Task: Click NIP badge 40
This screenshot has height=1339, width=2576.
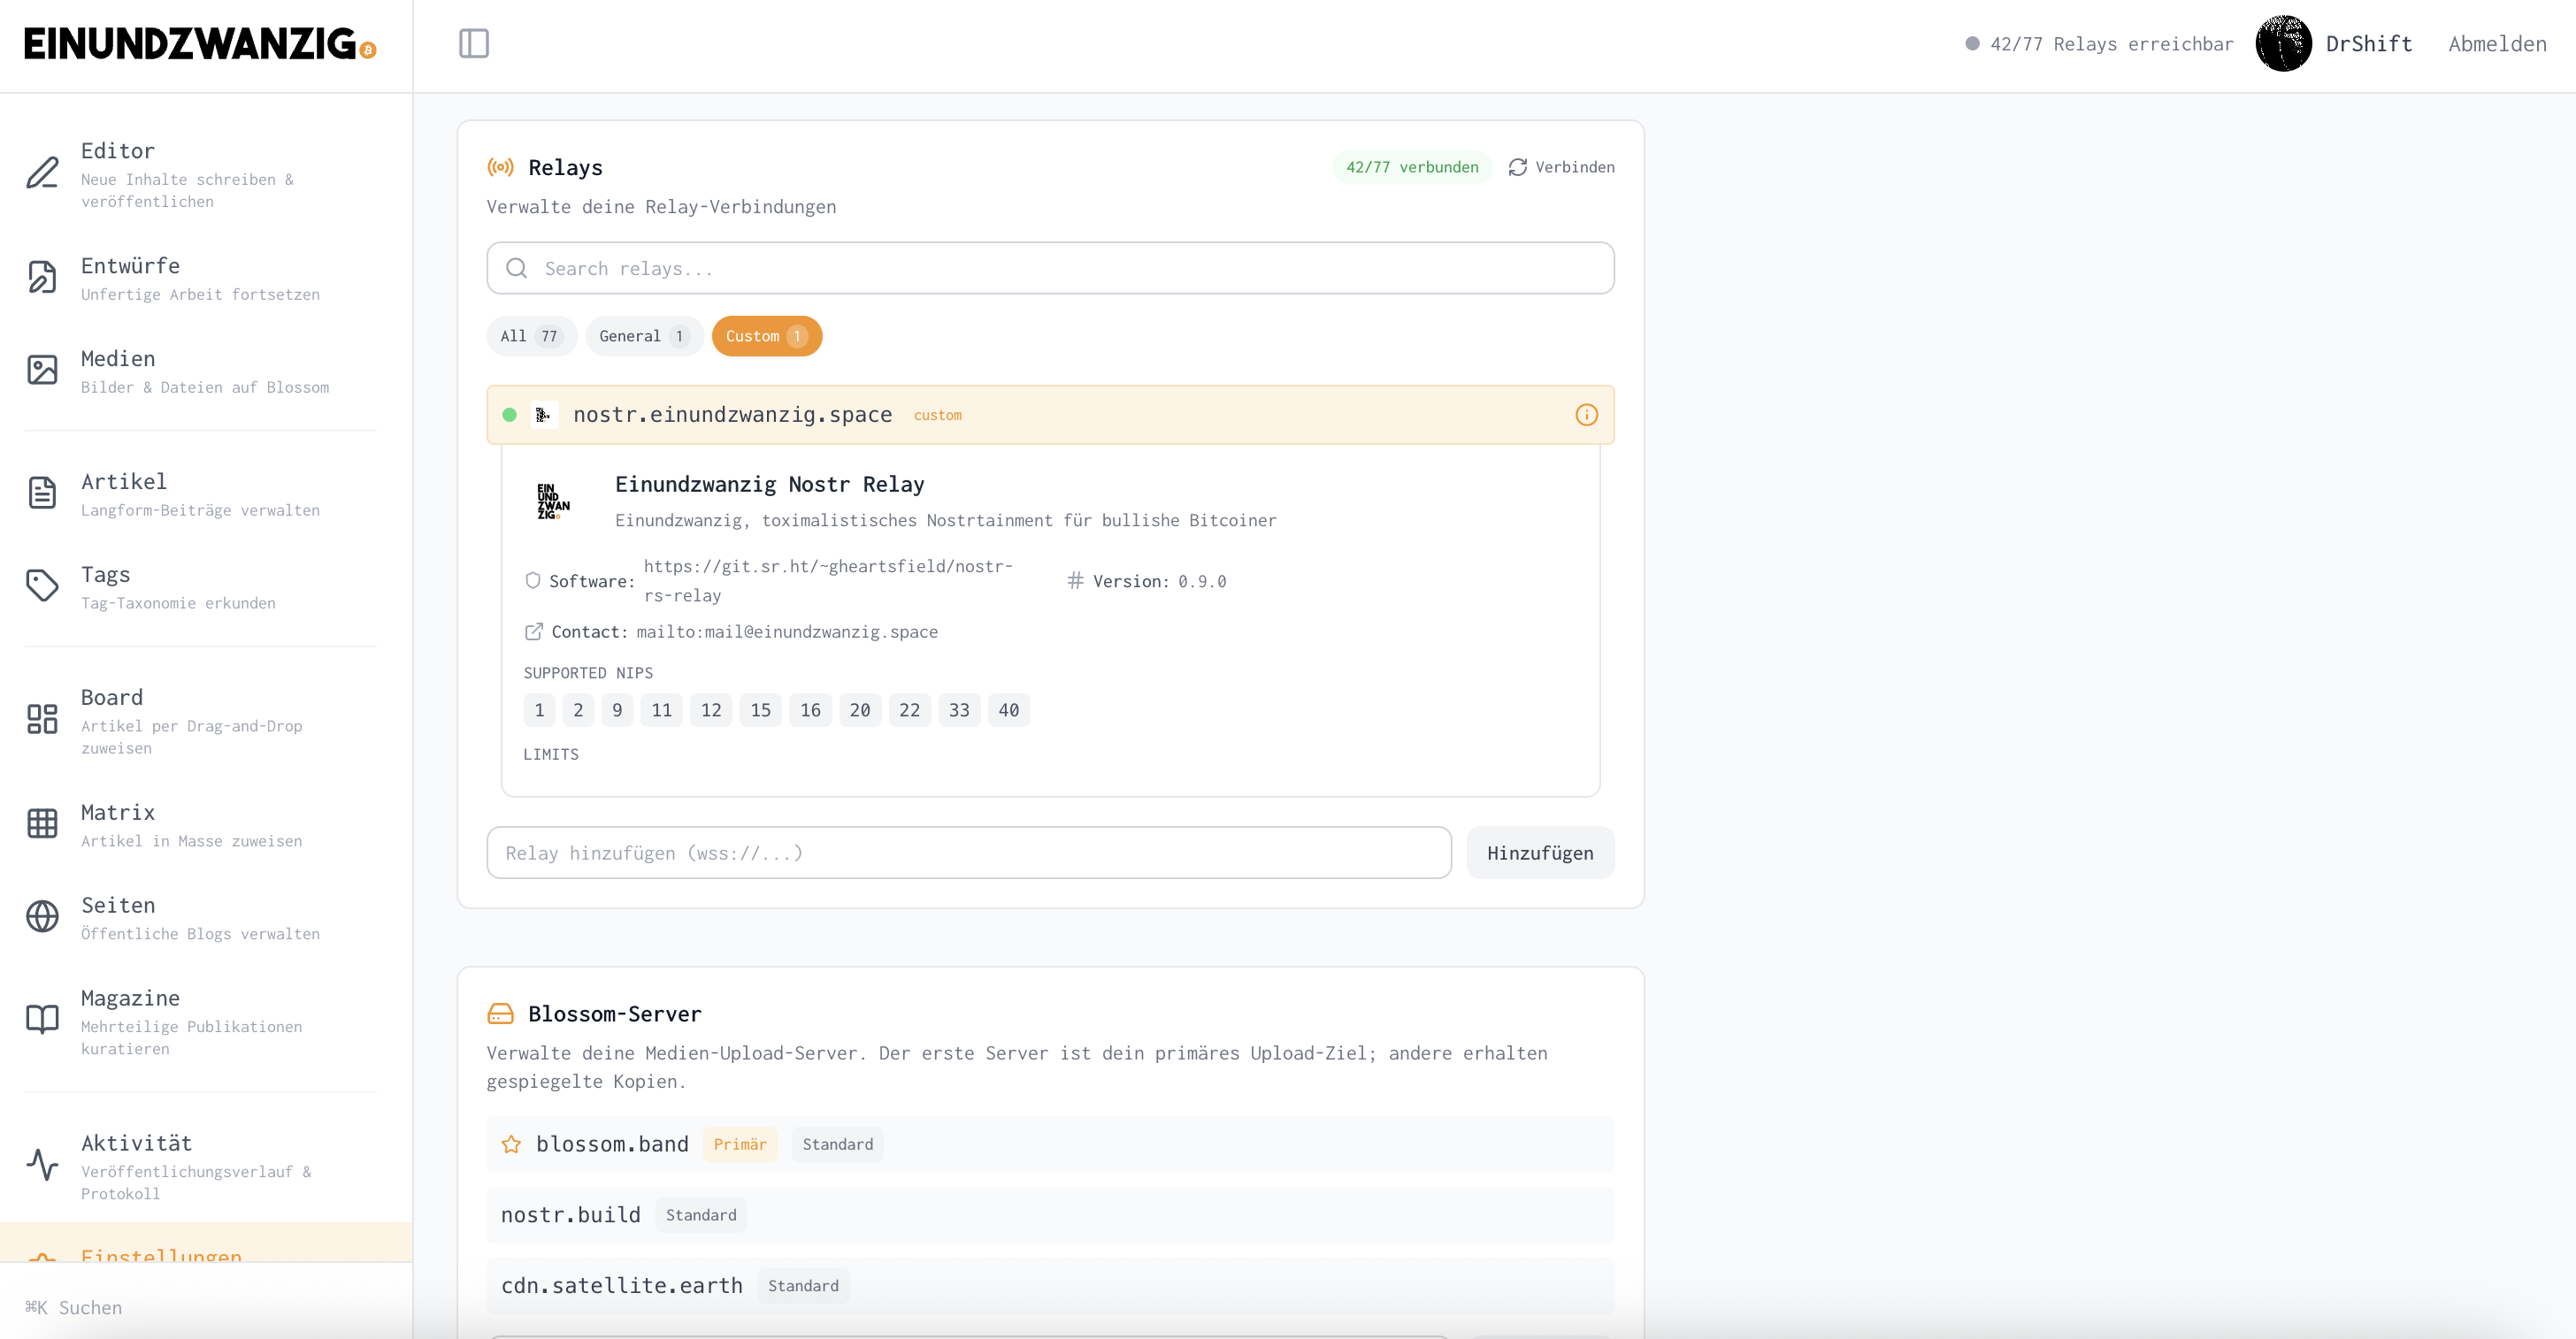Action: point(1008,710)
